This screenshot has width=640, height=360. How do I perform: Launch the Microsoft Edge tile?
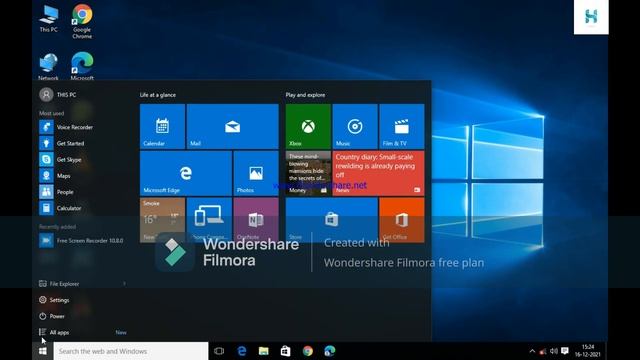click(186, 173)
